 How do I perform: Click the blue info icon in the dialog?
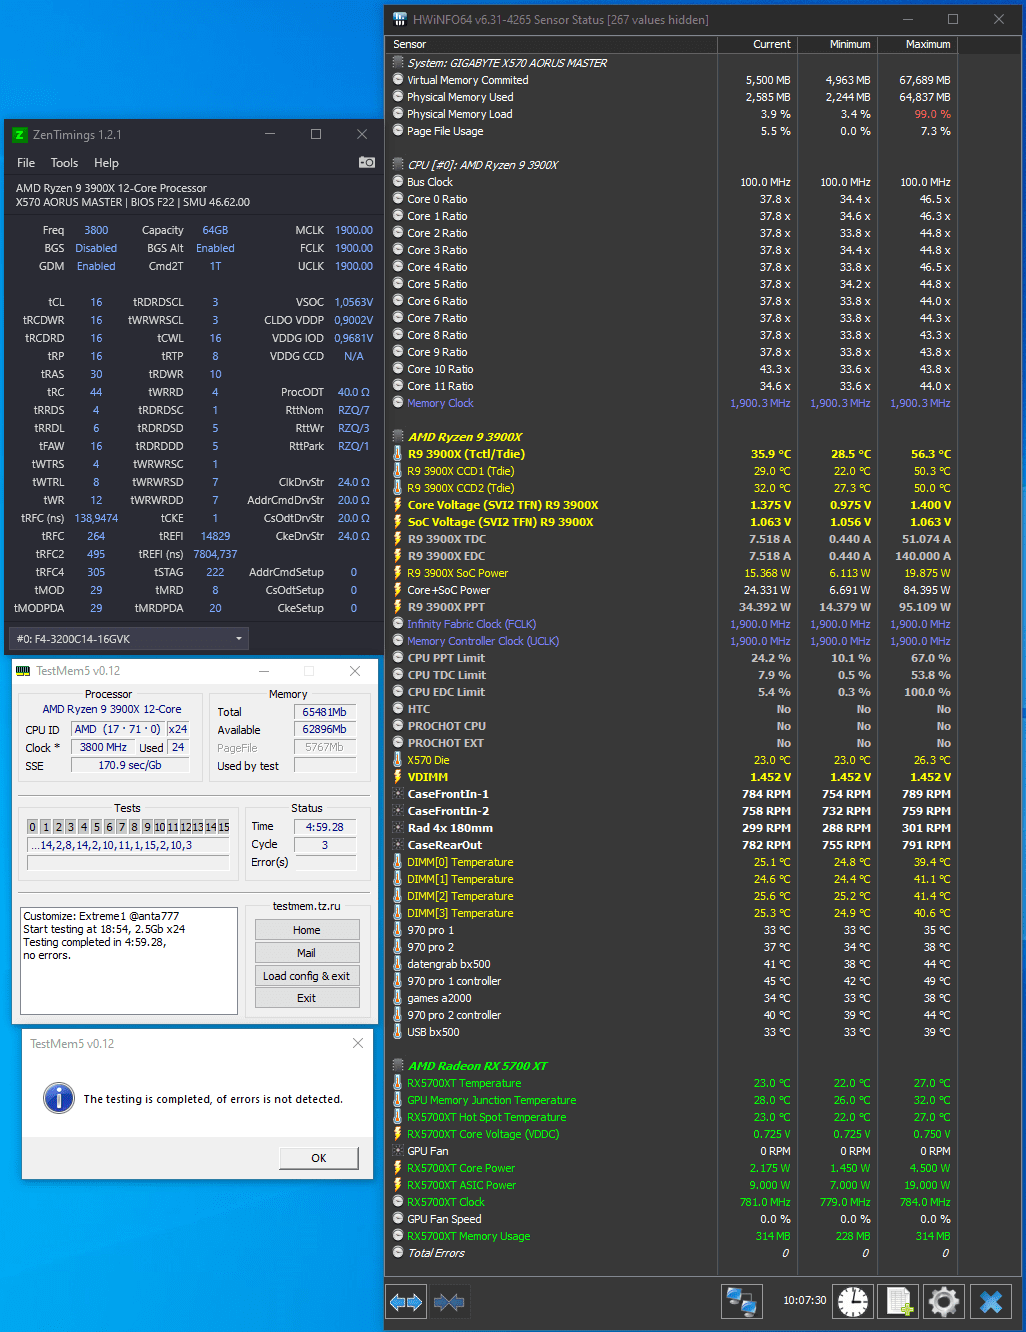pyautogui.click(x=59, y=1098)
